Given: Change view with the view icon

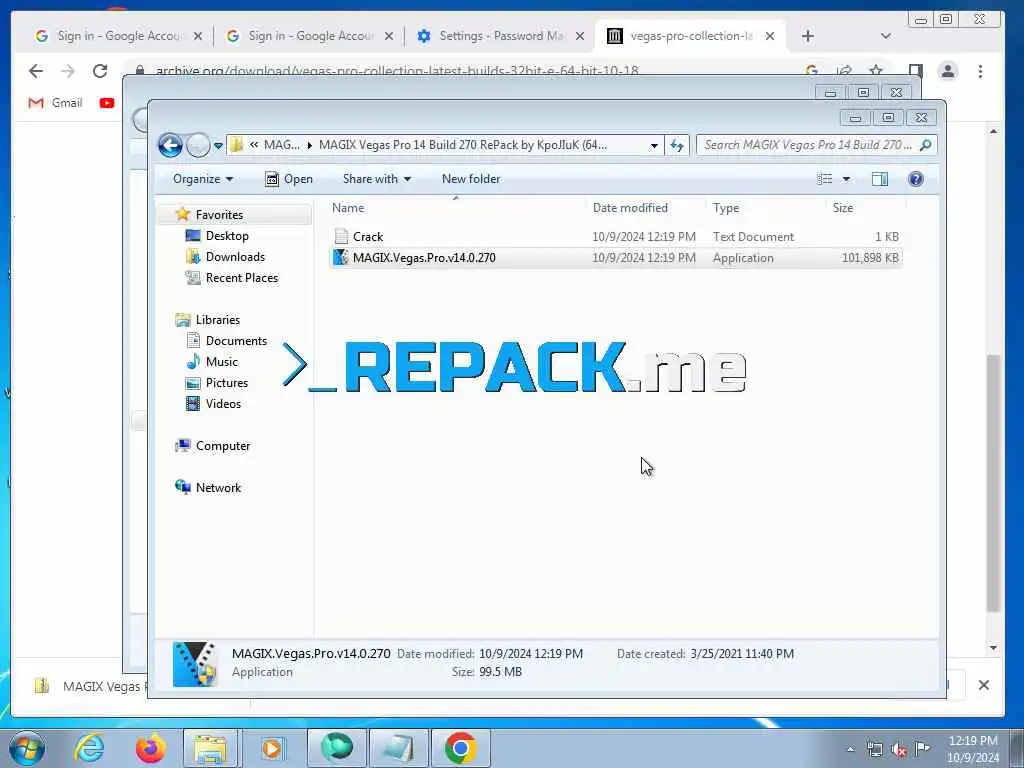Looking at the screenshot, I should pyautogui.click(x=825, y=179).
